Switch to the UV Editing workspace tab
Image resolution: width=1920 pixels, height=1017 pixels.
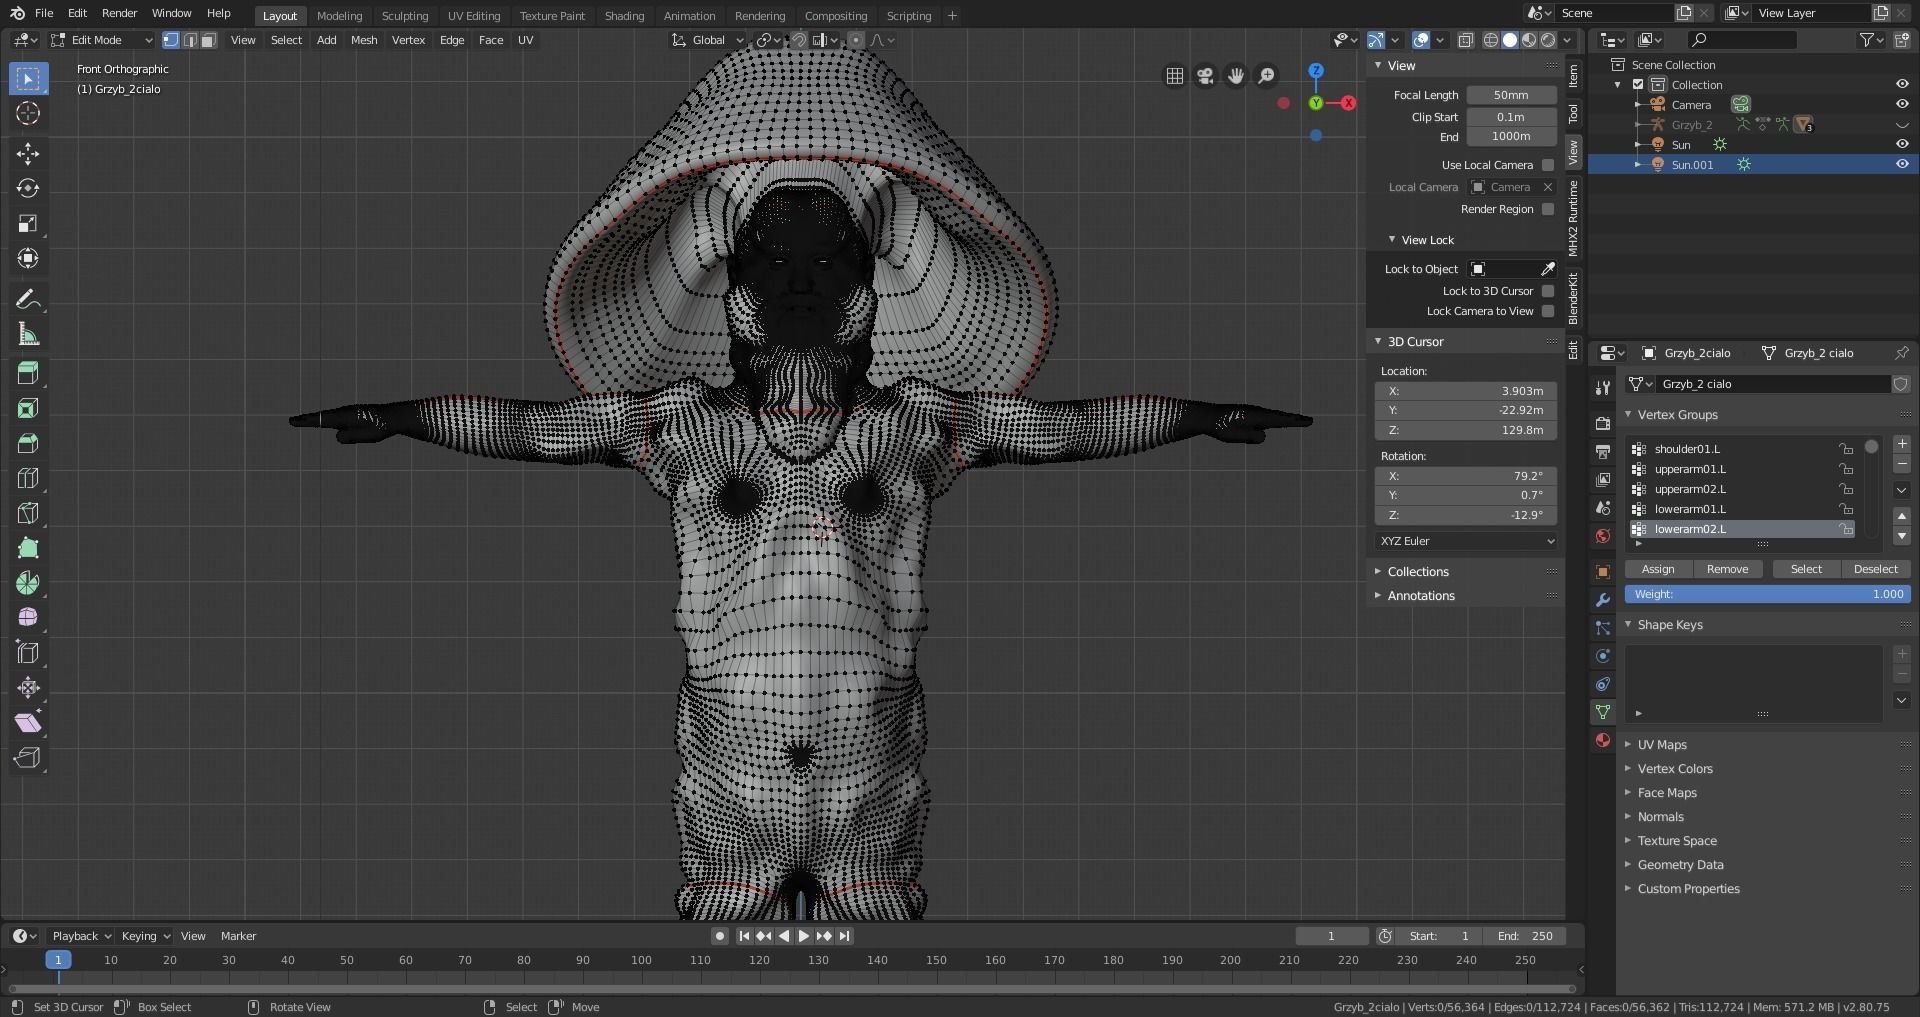pyautogui.click(x=474, y=16)
